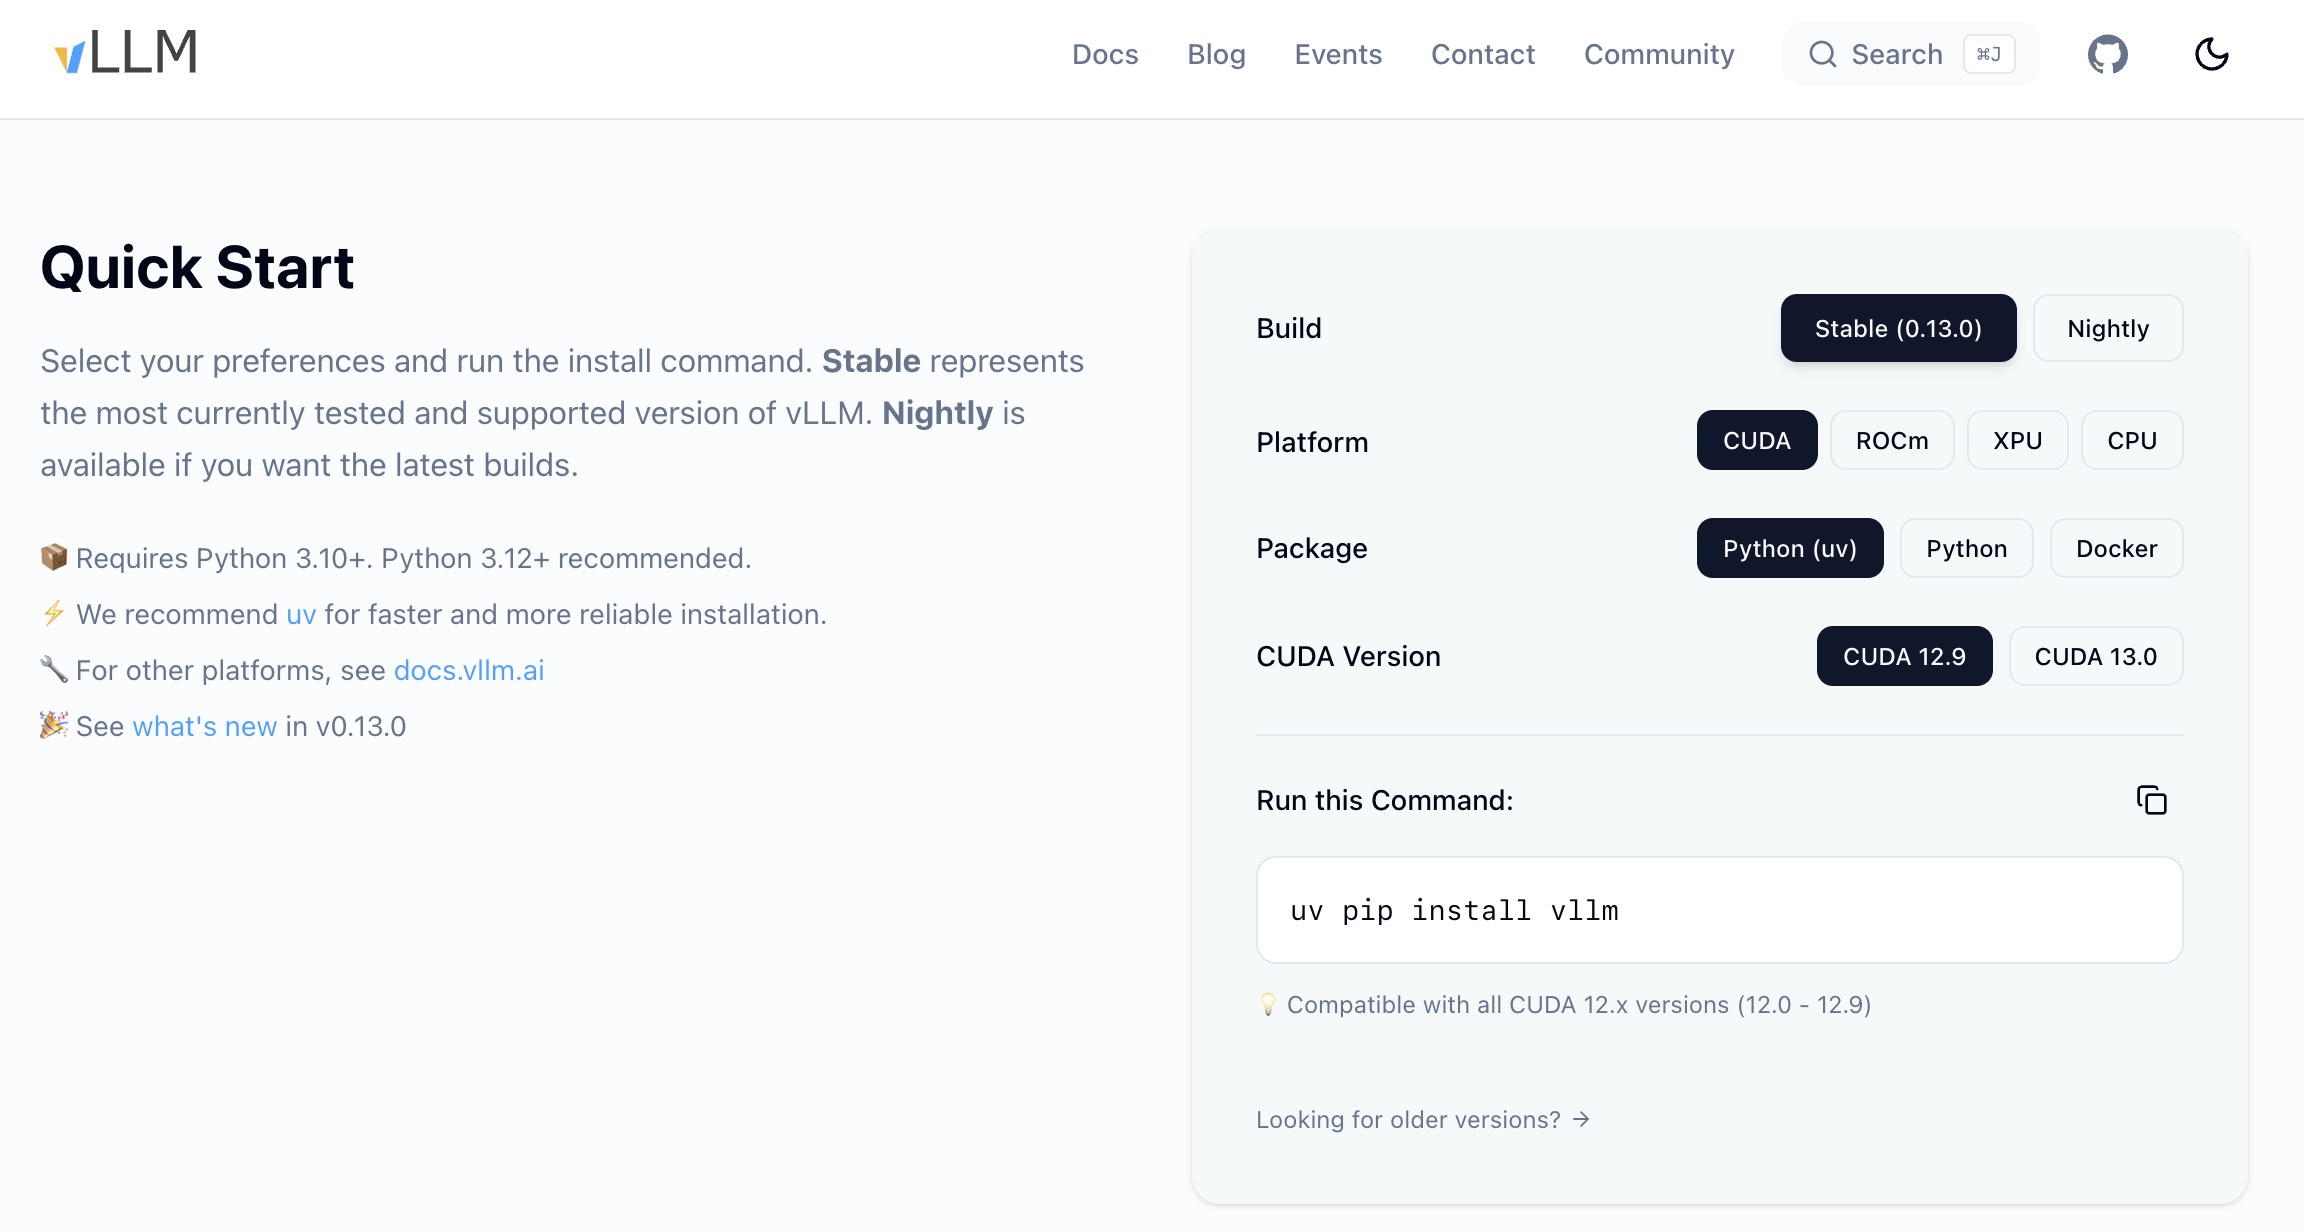This screenshot has height=1232, width=2304.
Task: Switch Package to plain Python
Action: click(1965, 548)
